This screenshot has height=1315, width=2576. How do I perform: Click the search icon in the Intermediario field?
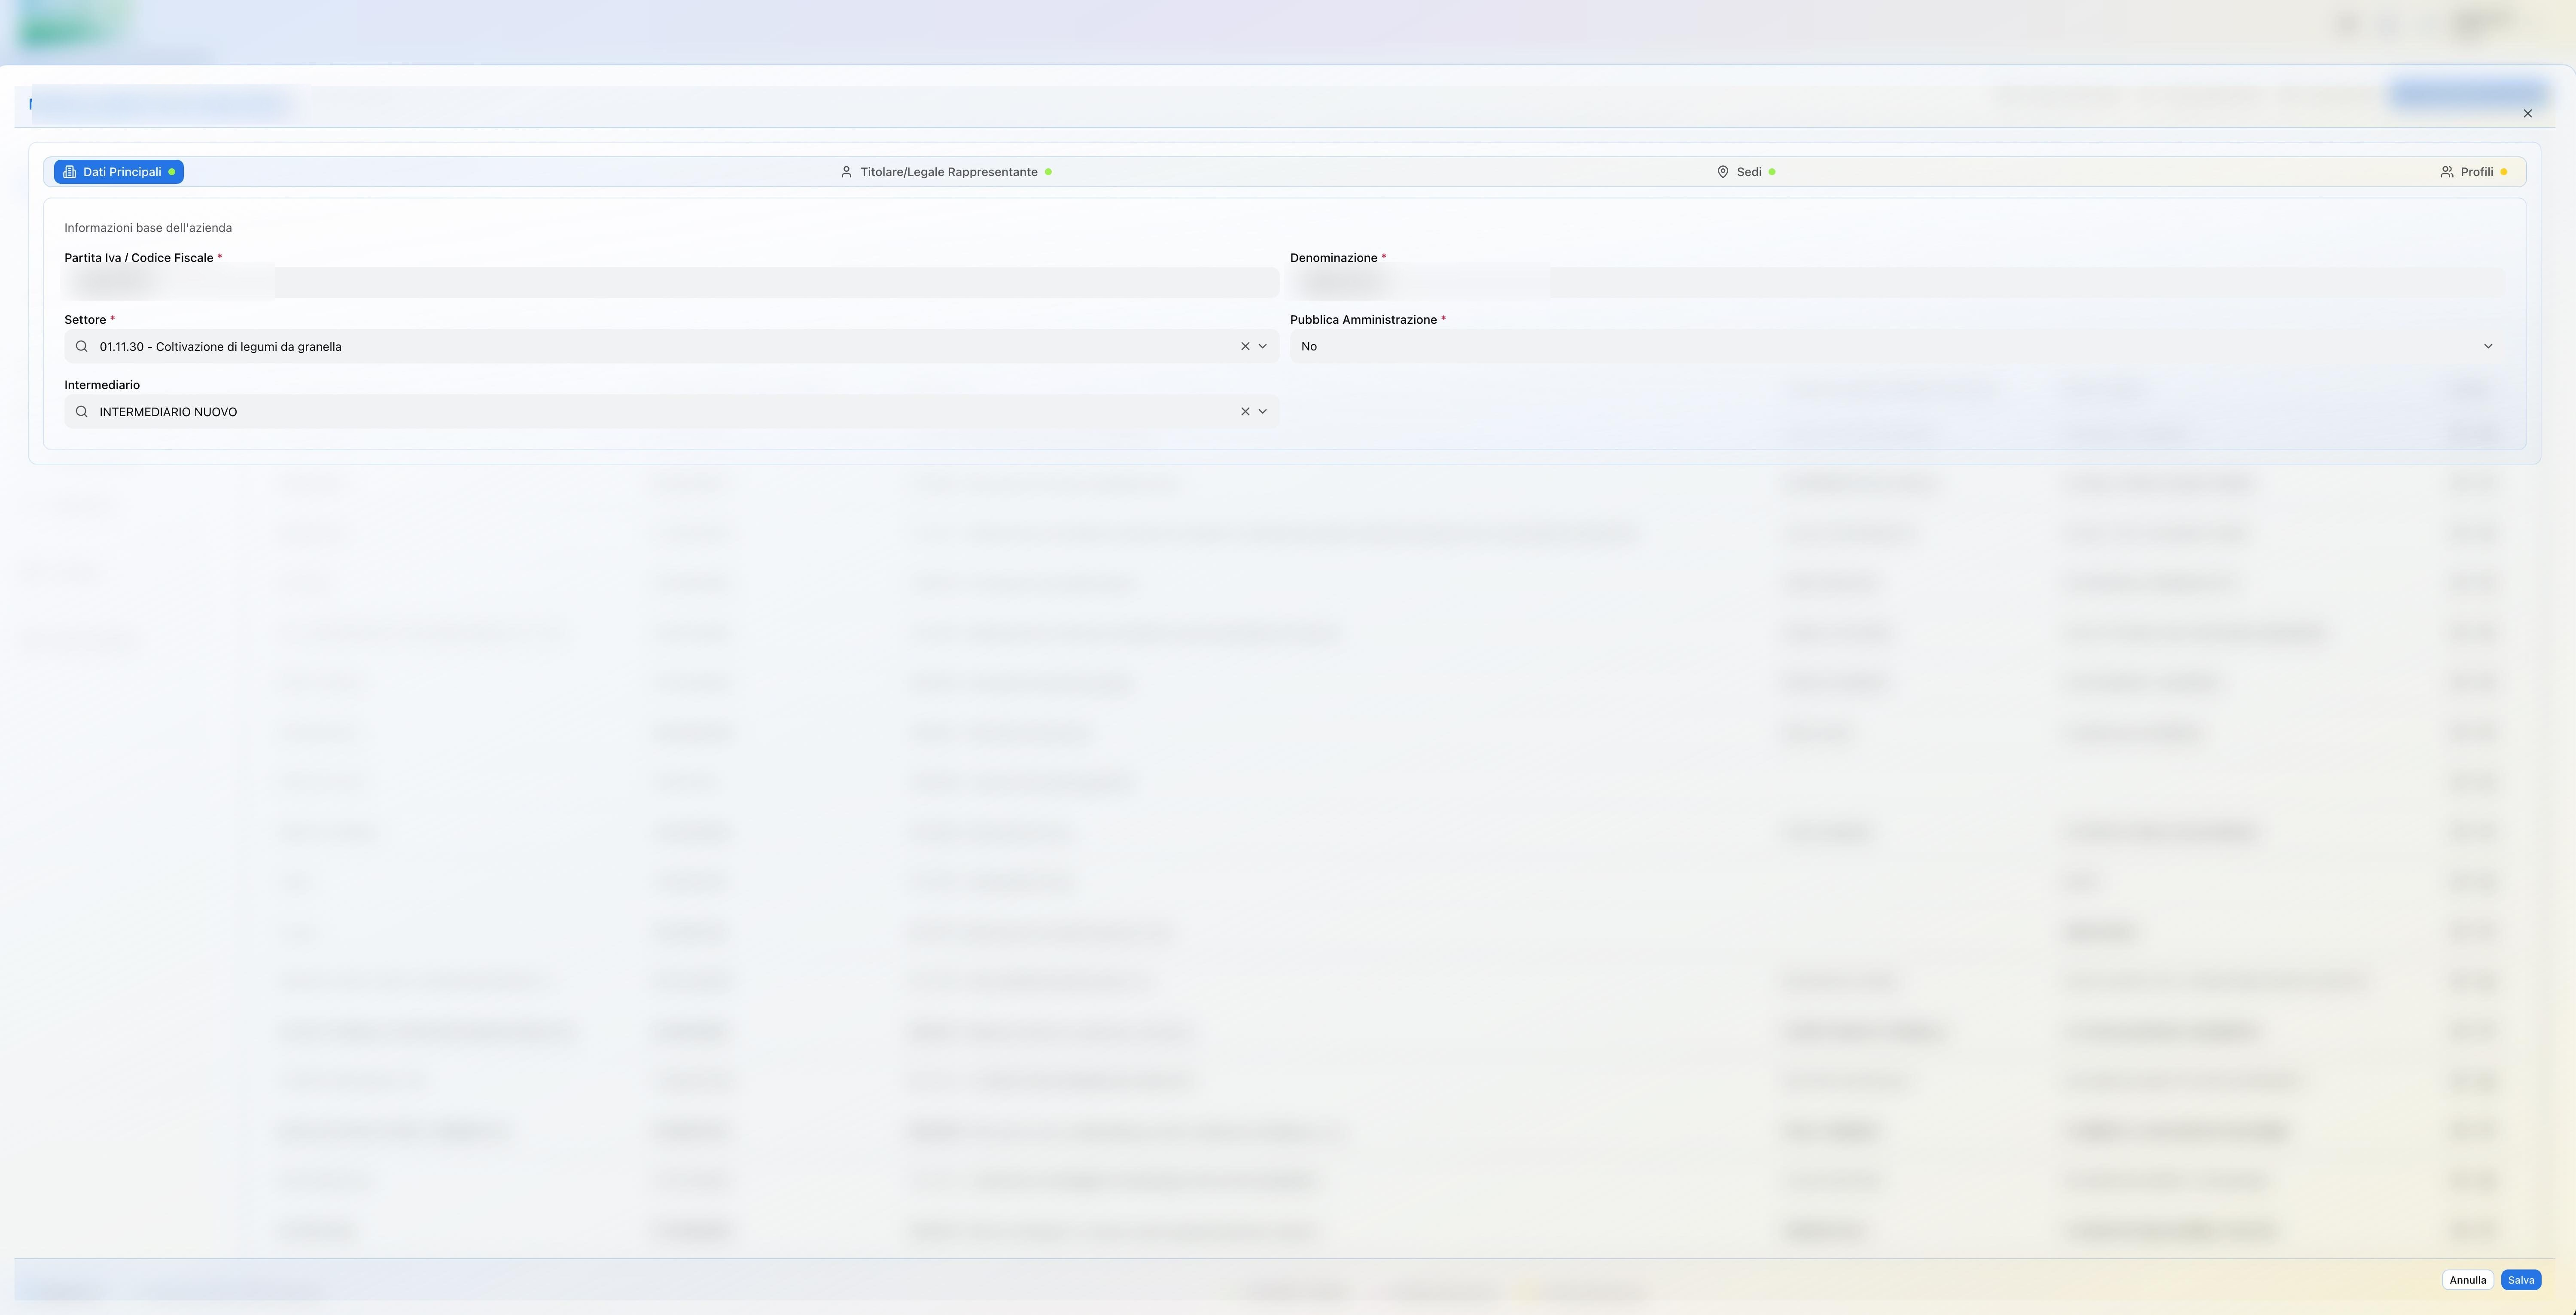click(x=82, y=412)
